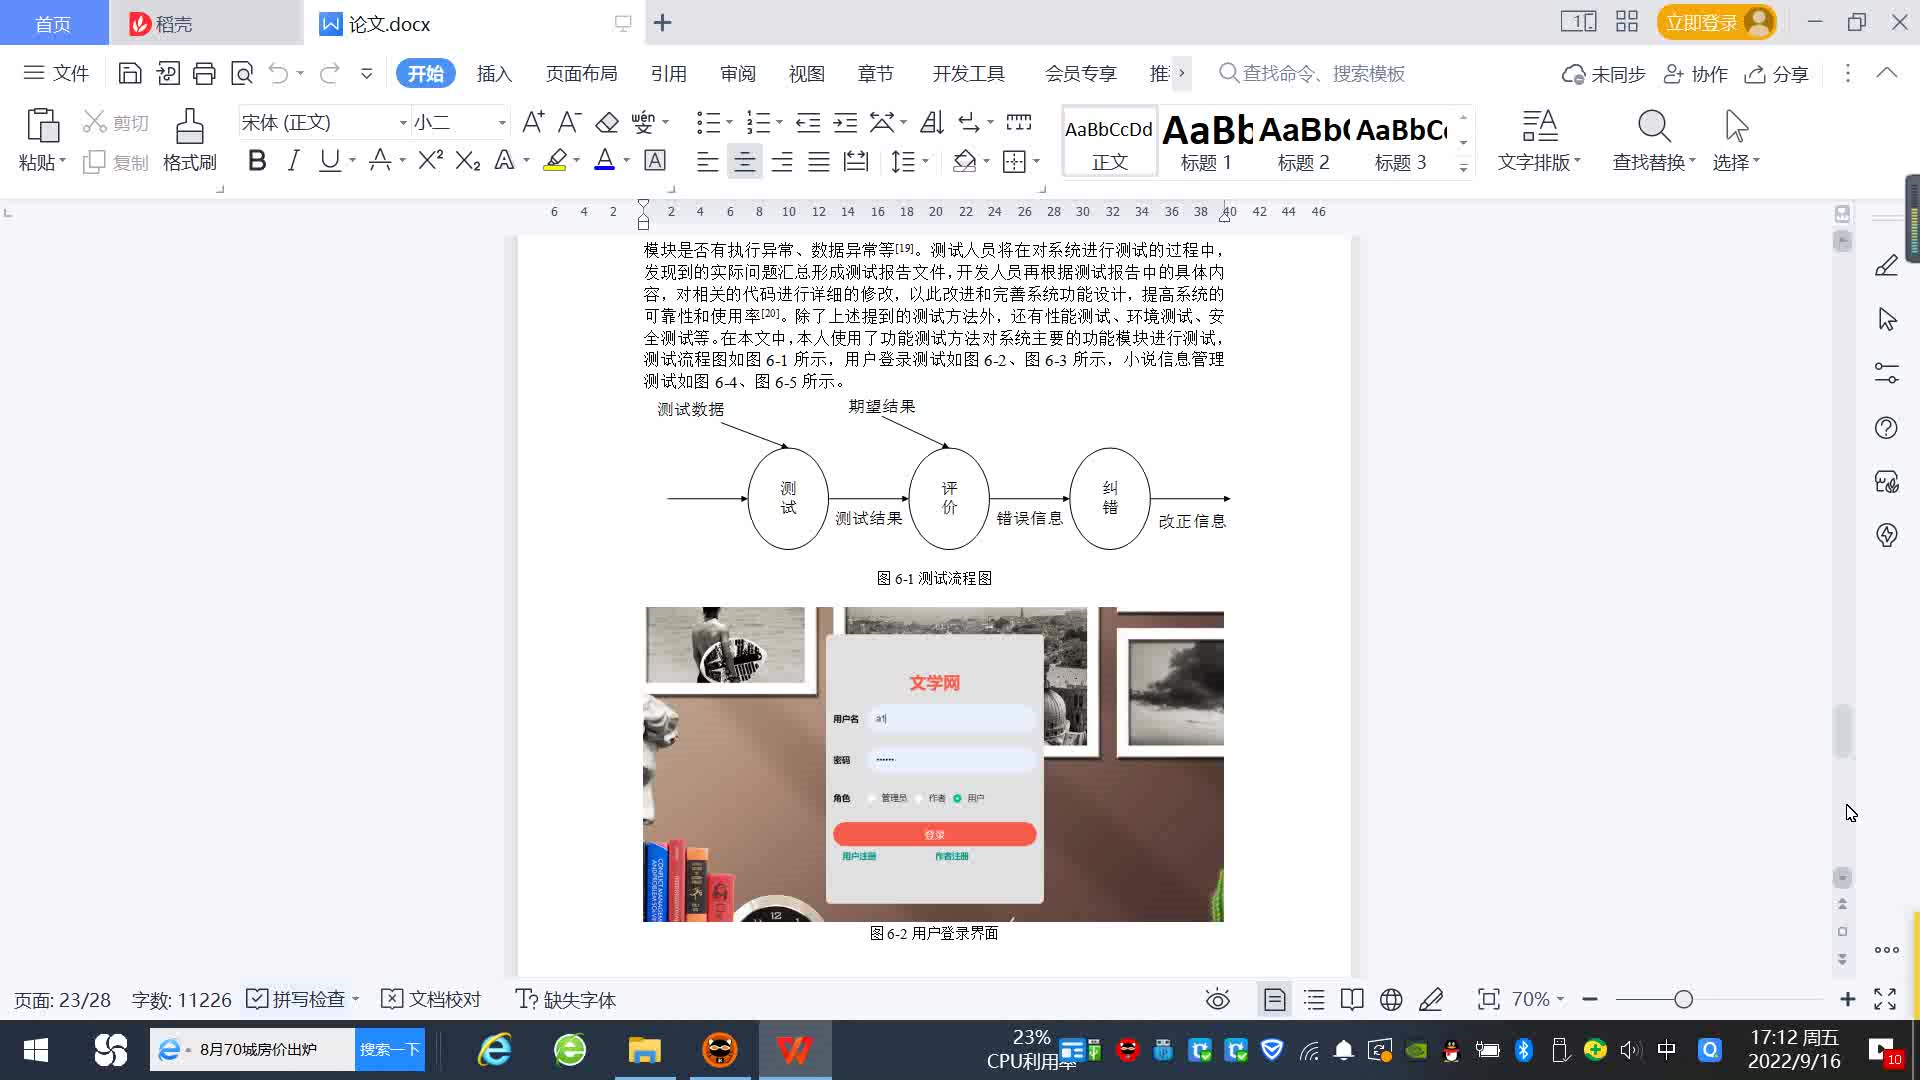Click the clear formatting eraser icon
Screen dimensions: 1920x1080
[x=607, y=123]
